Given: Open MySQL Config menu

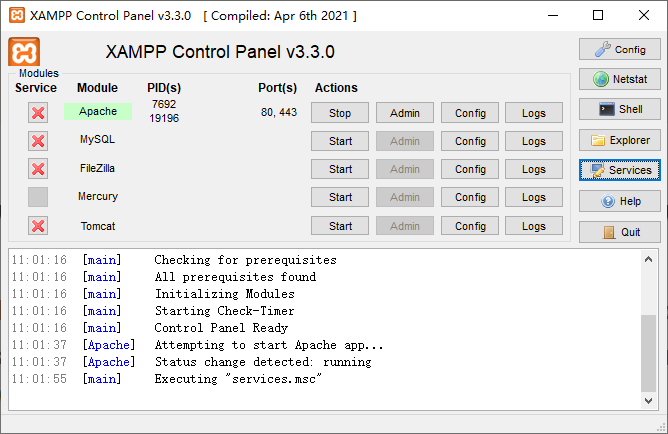Looking at the screenshot, I should pos(470,141).
